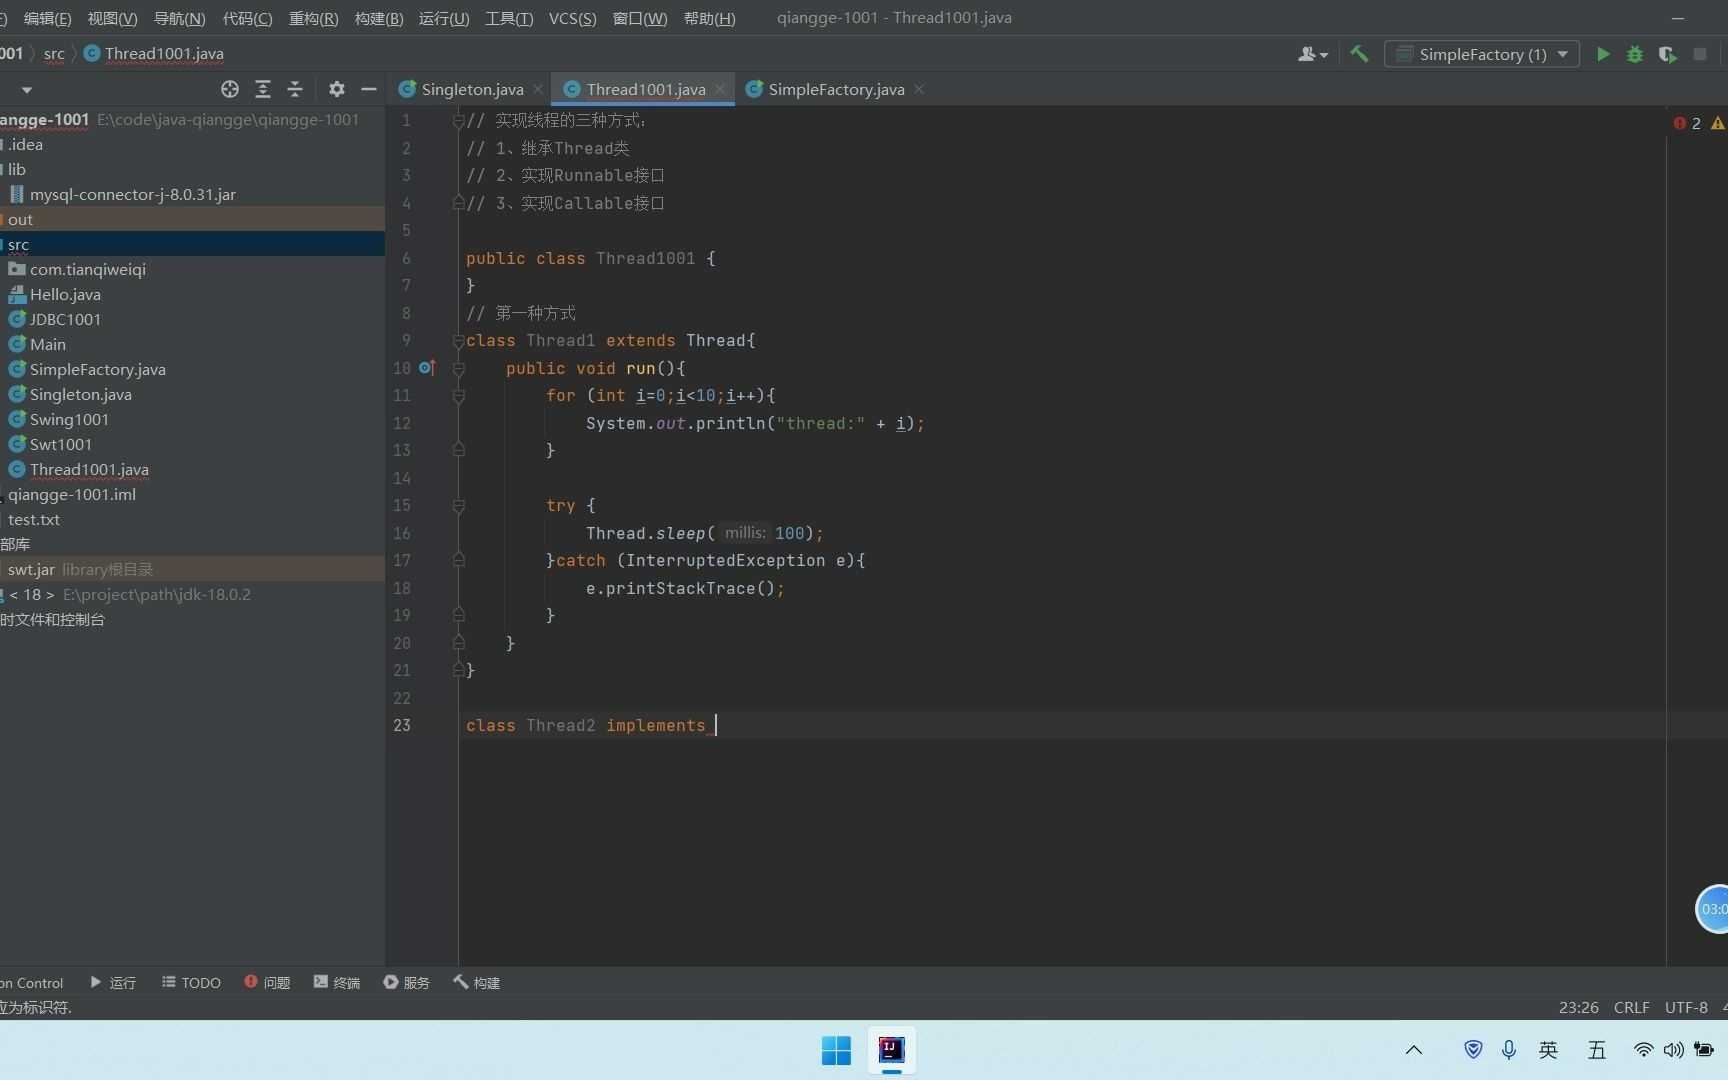This screenshot has width=1728, height=1080.
Task: Run with coverage shield icon
Action: click(1667, 54)
